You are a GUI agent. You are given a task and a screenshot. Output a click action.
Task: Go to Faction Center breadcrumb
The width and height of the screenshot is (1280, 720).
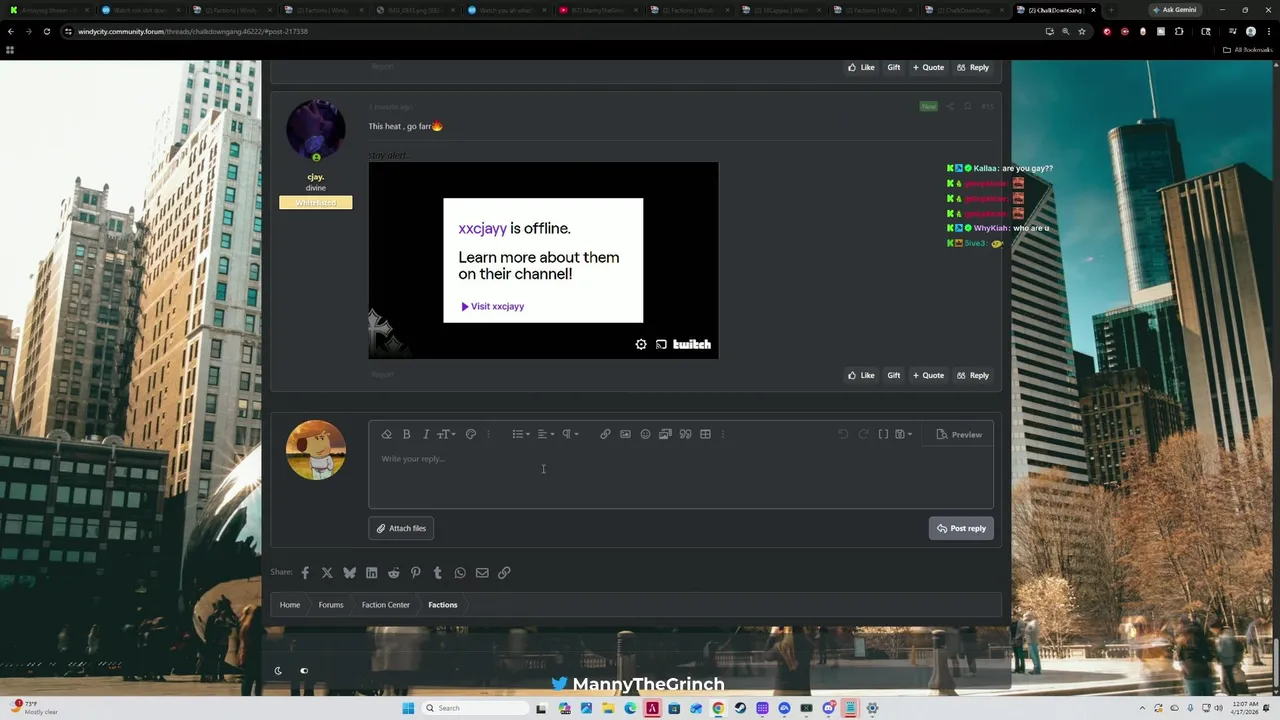(385, 605)
